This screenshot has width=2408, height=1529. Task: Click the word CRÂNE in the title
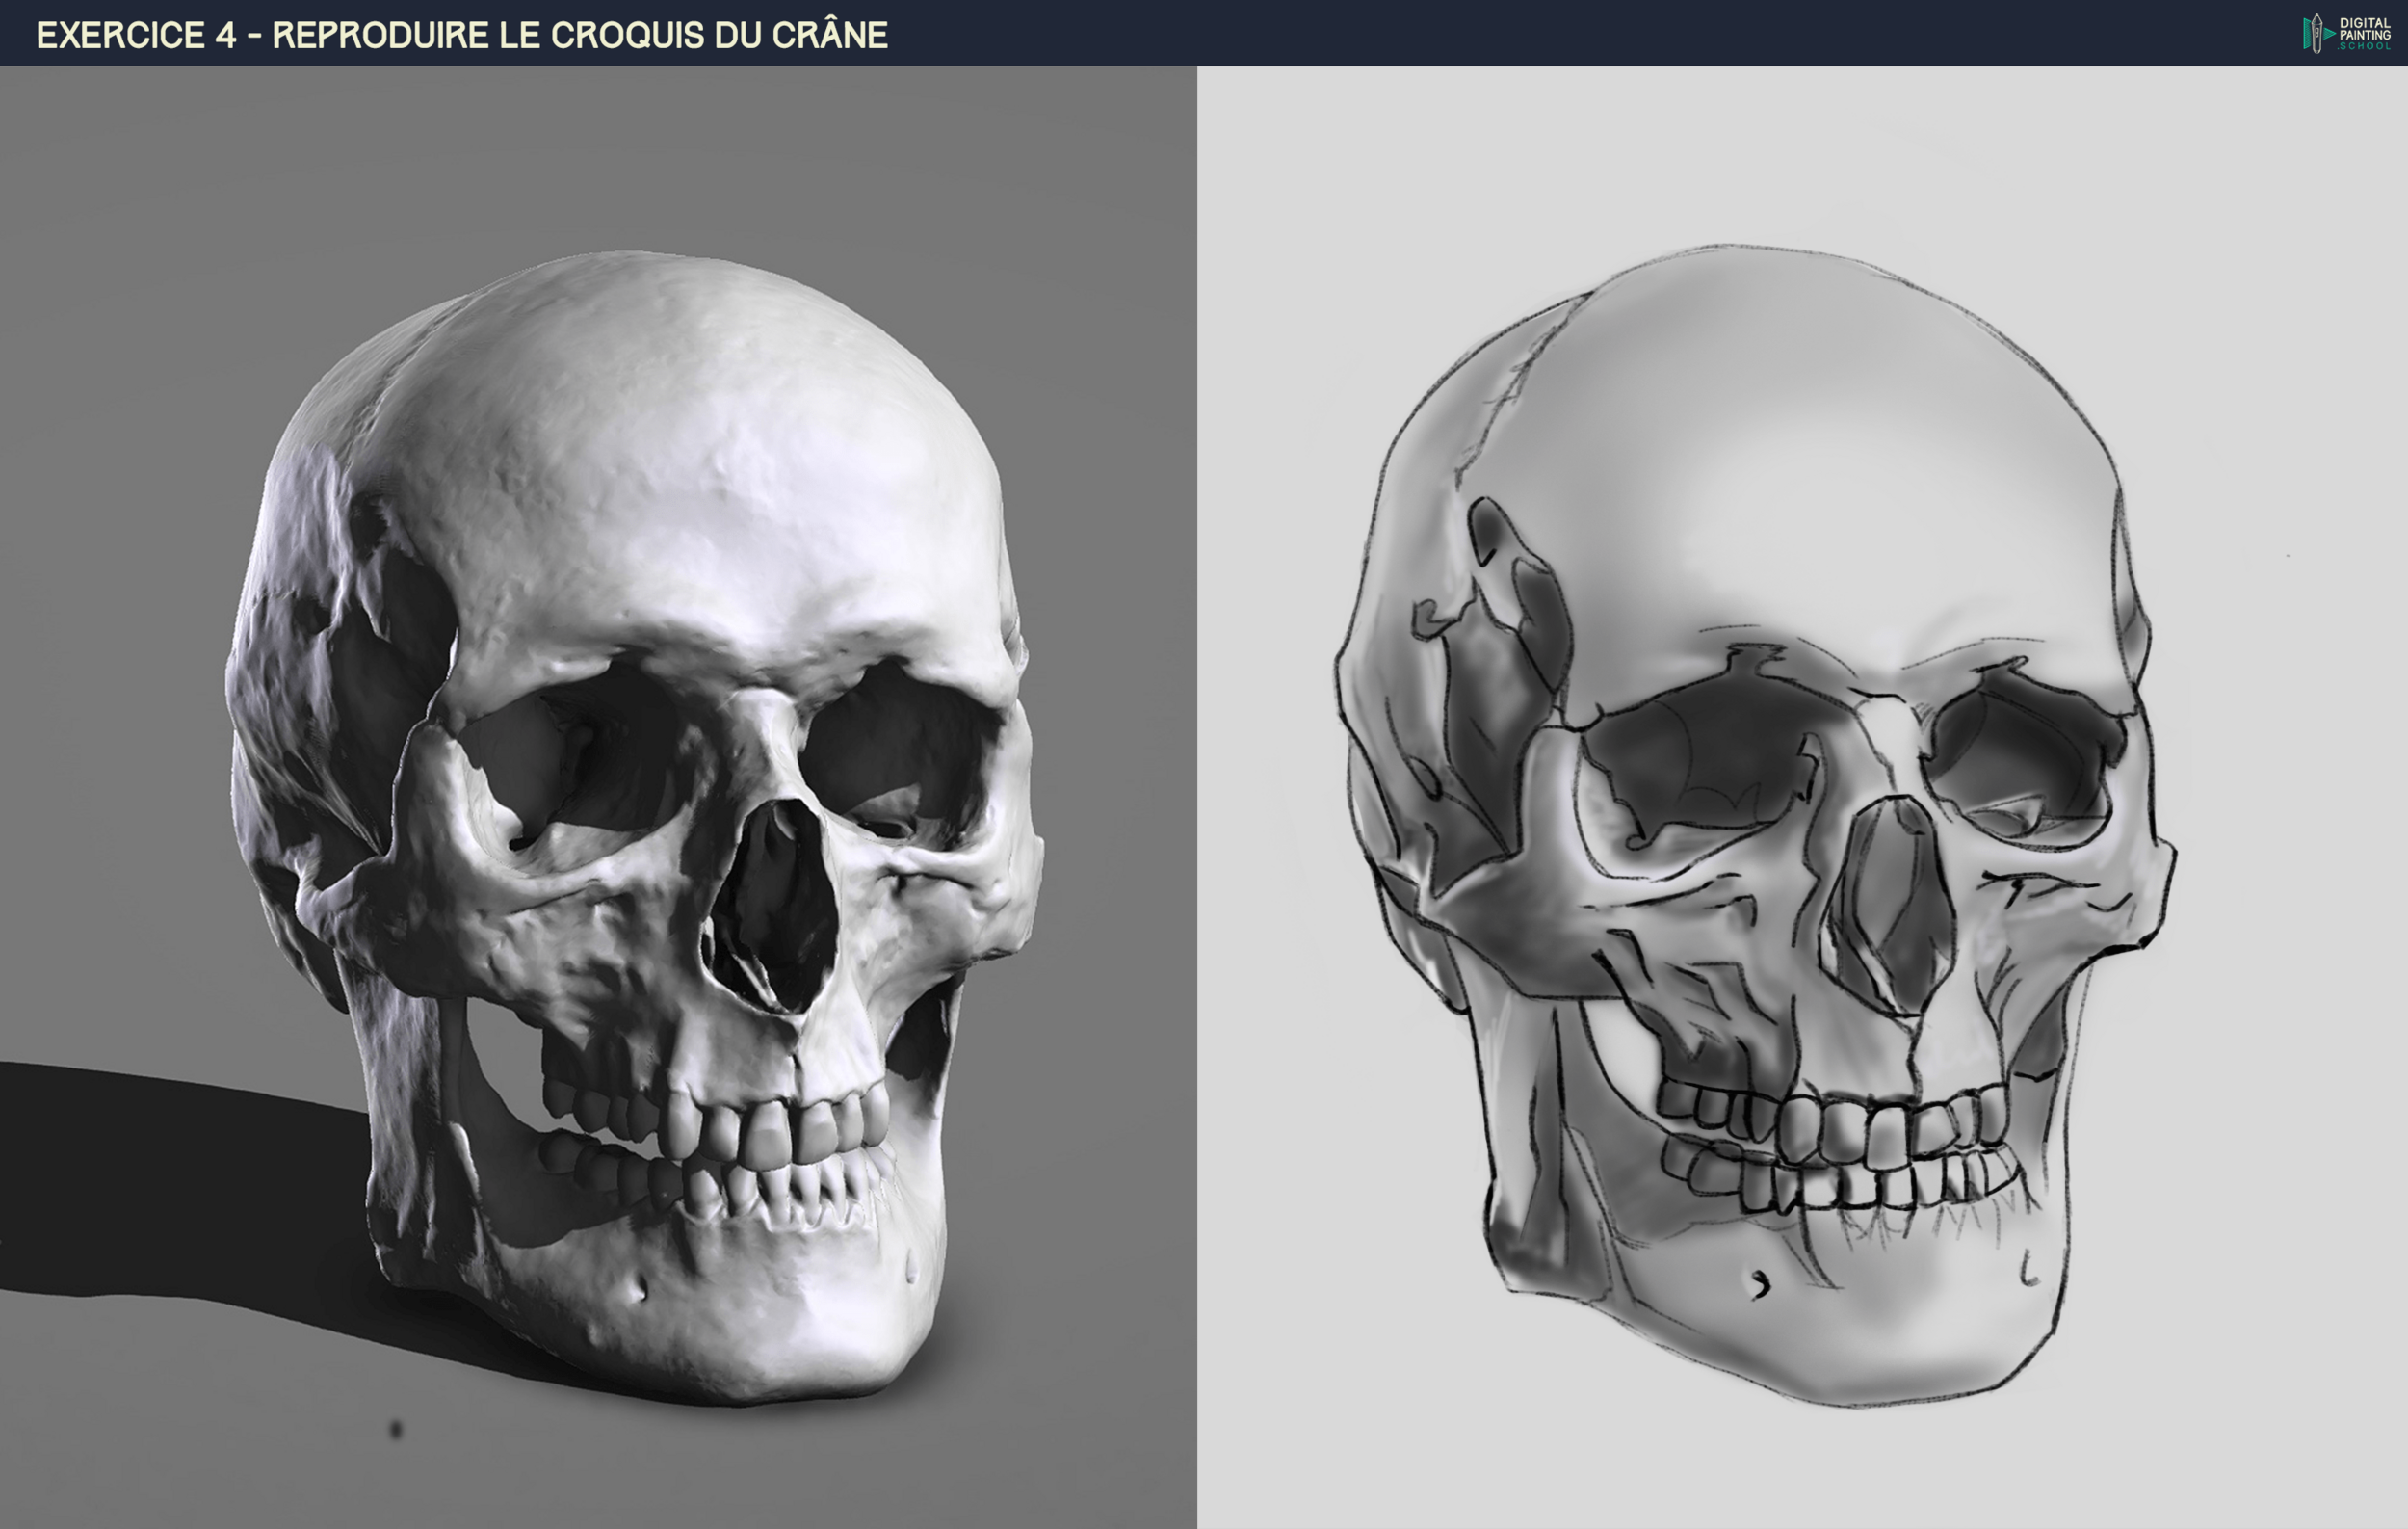tap(829, 35)
